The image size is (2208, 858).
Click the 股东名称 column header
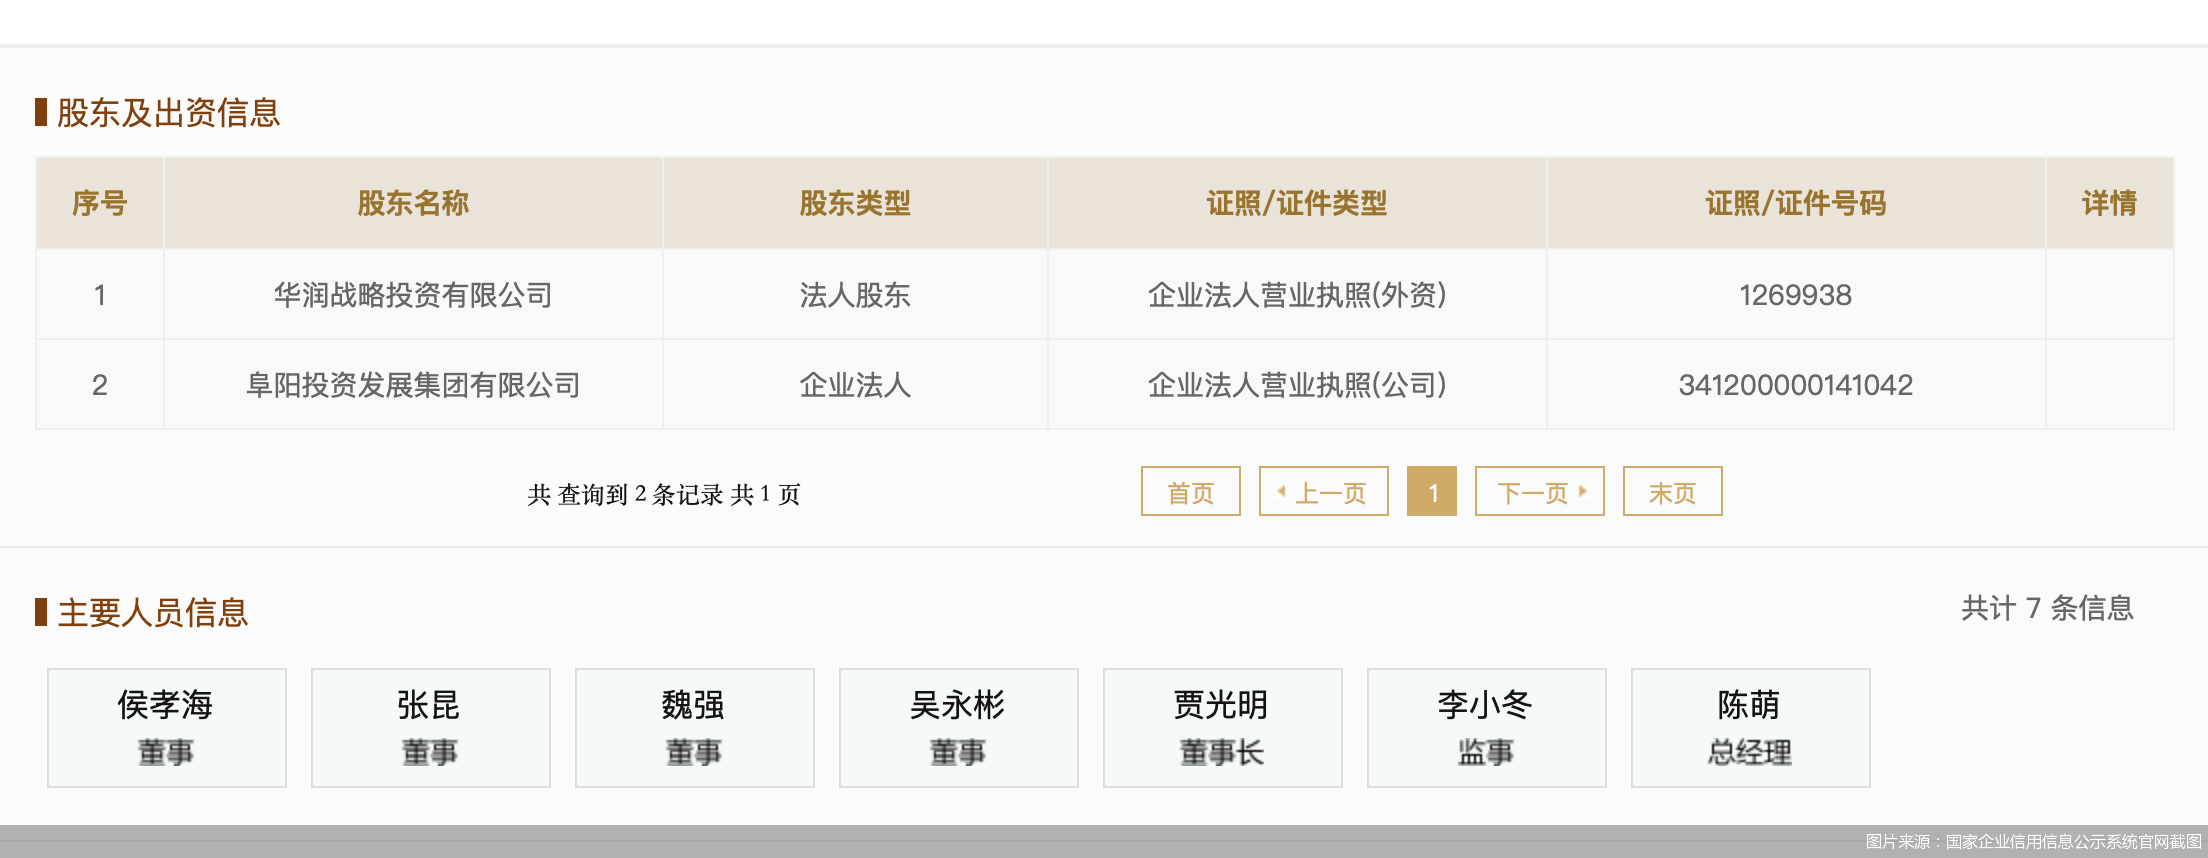413,203
